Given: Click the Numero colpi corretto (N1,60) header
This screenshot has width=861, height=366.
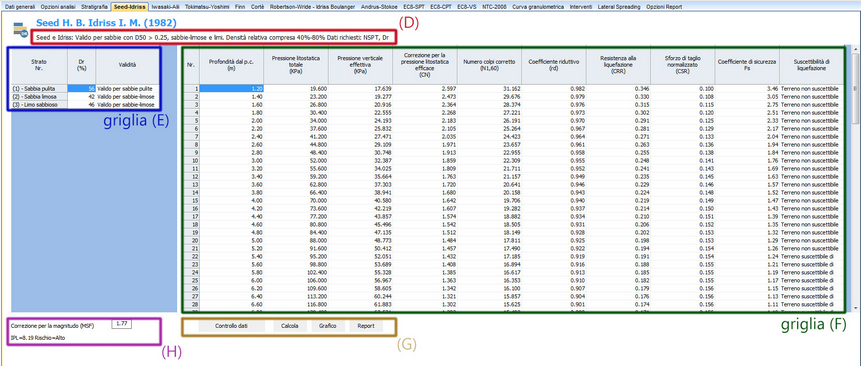Looking at the screenshot, I should tap(489, 65).
